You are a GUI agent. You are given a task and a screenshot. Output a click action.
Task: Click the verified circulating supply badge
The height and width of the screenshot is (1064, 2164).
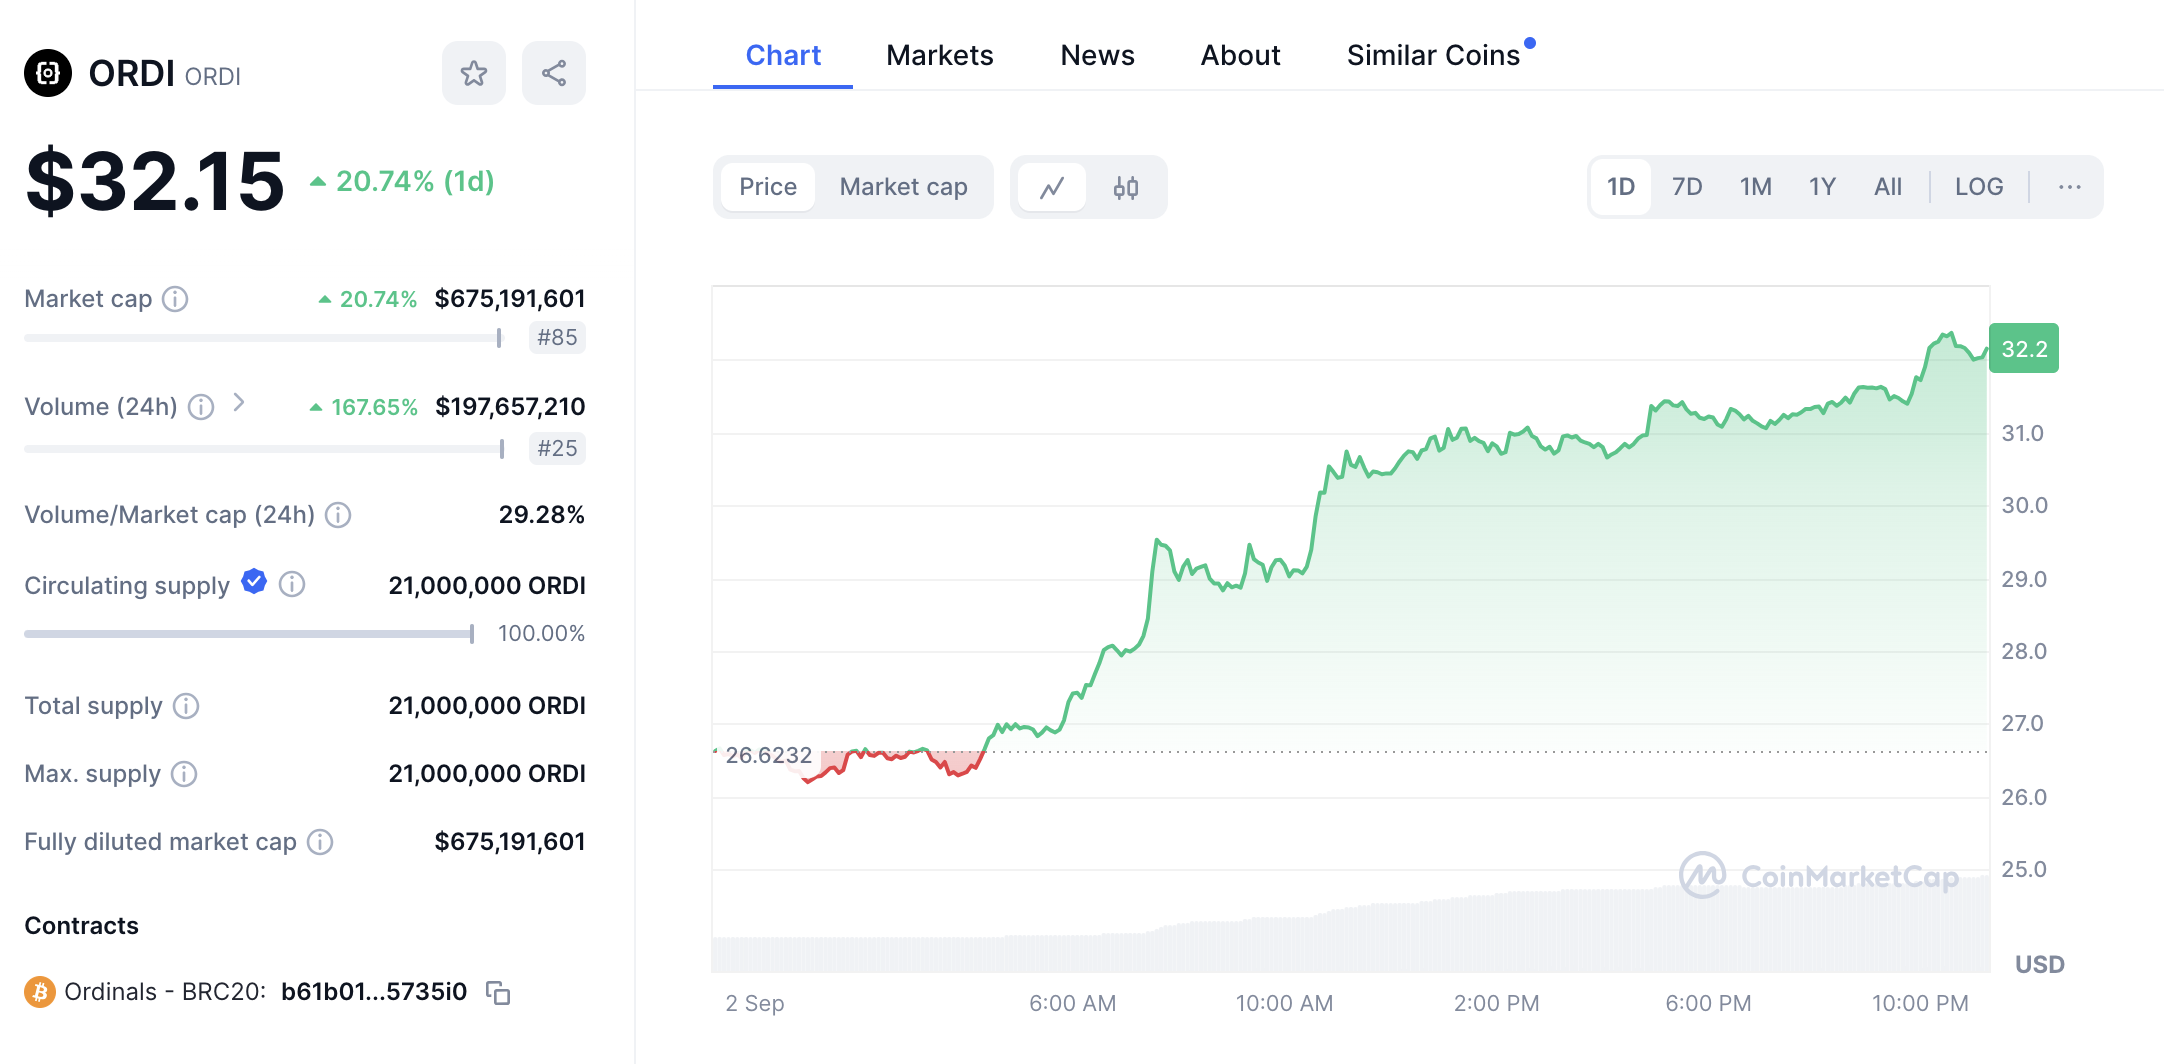tap(254, 582)
